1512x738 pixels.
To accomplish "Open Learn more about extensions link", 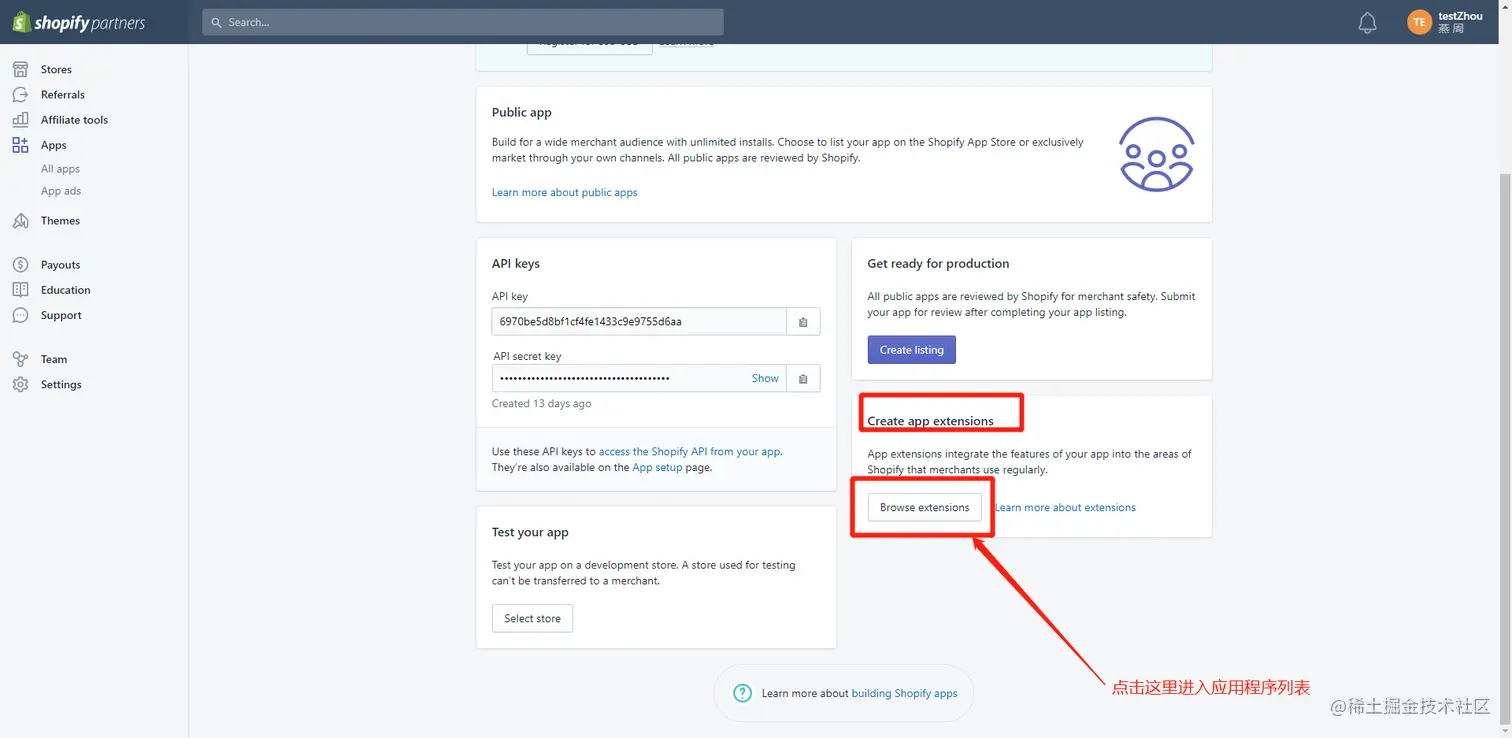I will coord(1065,507).
